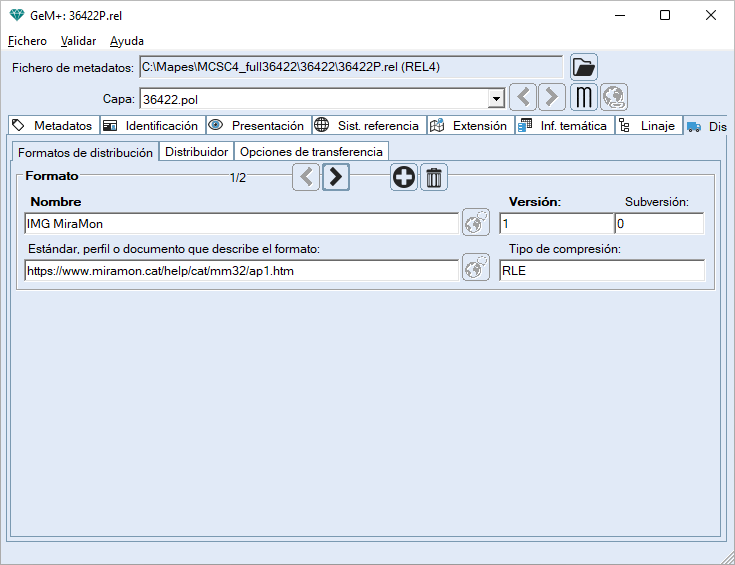735x565 pixels.
Task: Add a new format with plus icon
Action: coord(404,178)
